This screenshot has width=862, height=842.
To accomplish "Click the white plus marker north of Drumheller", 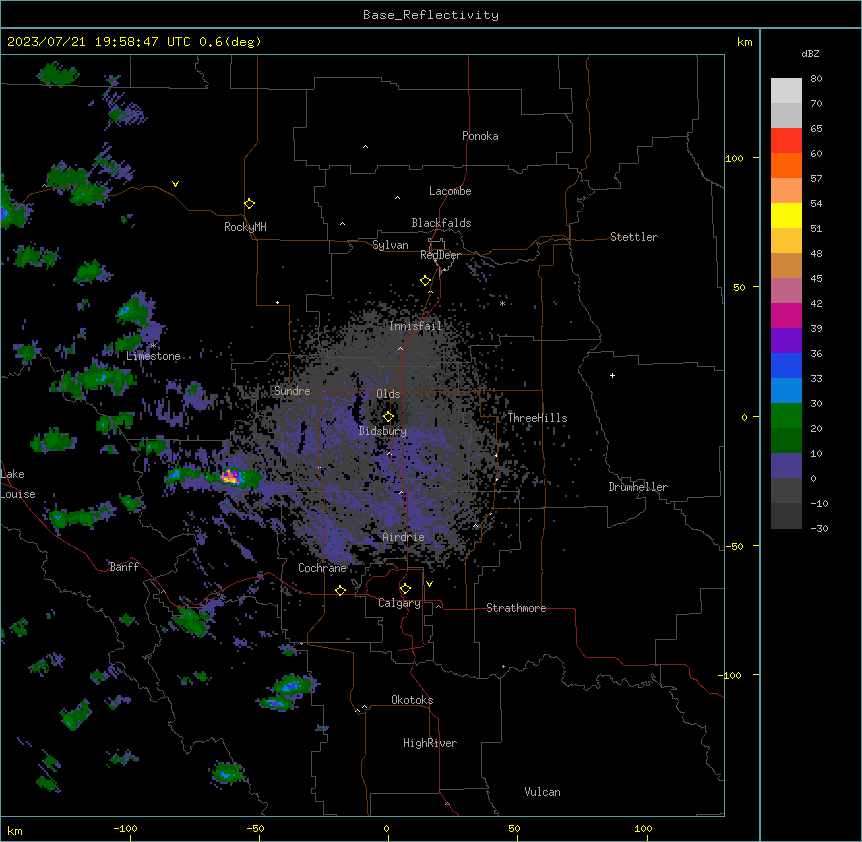I will tap(612, 375).
